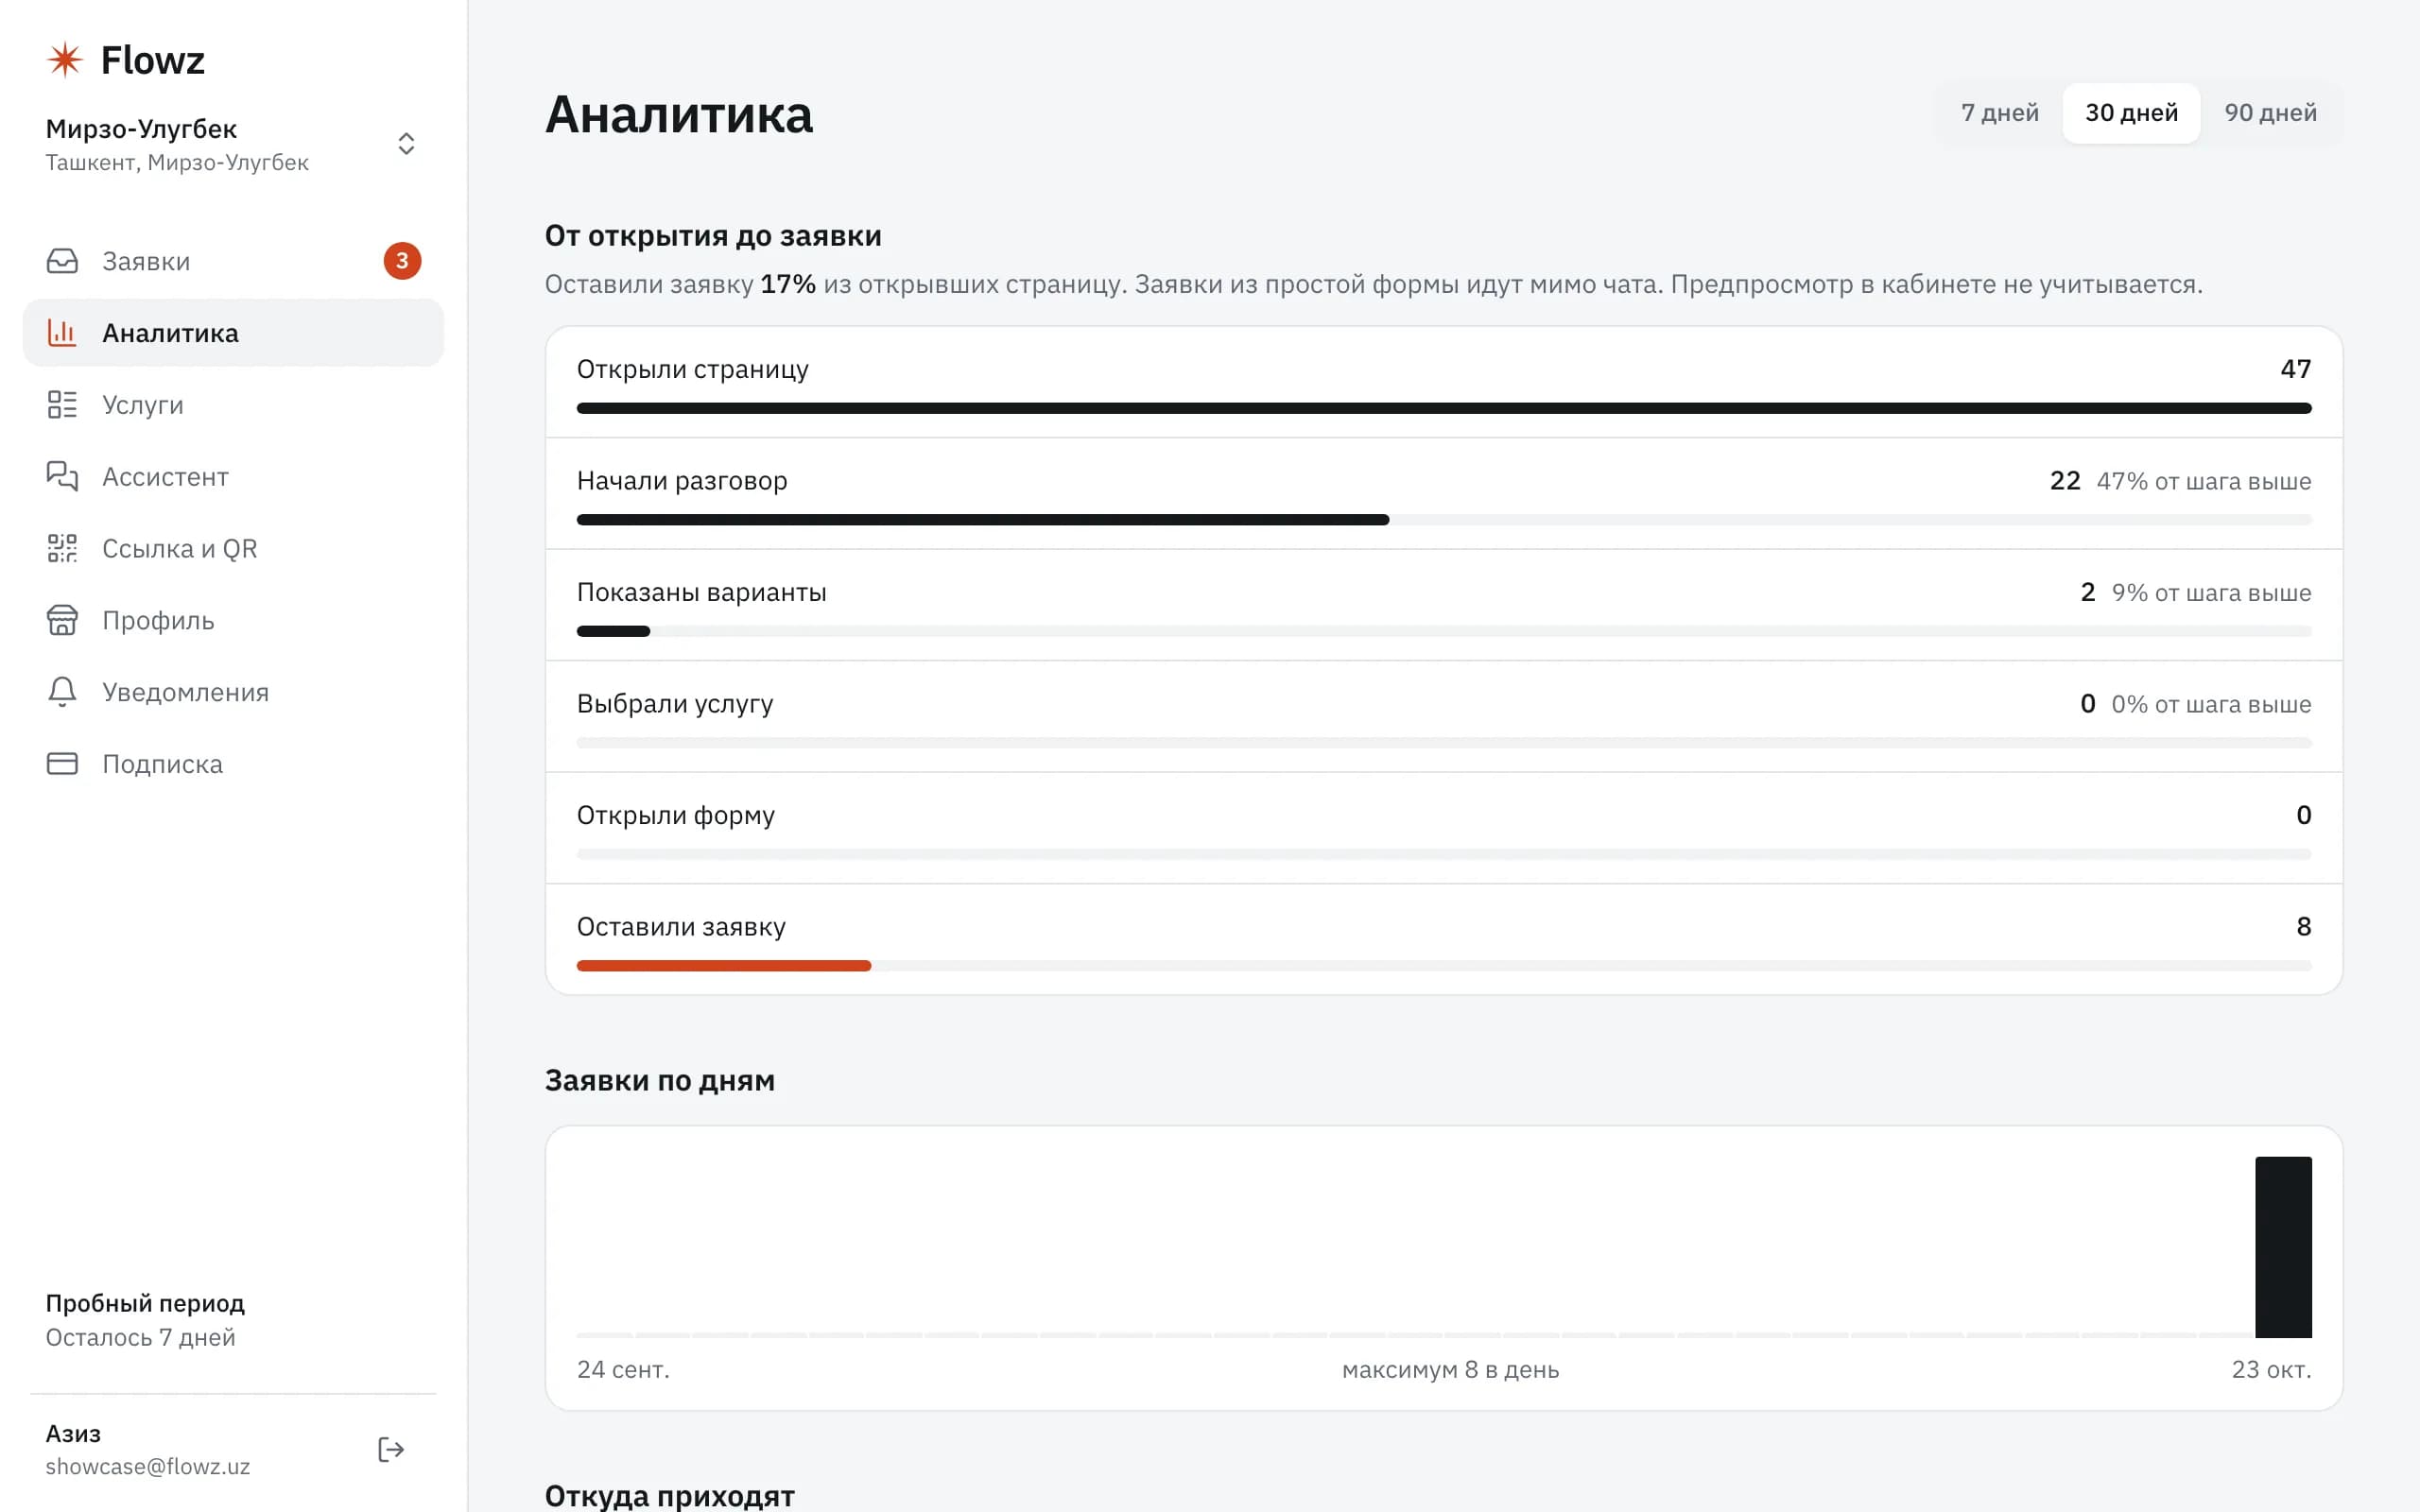
Task: Click the '9% от шага выше' label
Action: (2211, 593)
